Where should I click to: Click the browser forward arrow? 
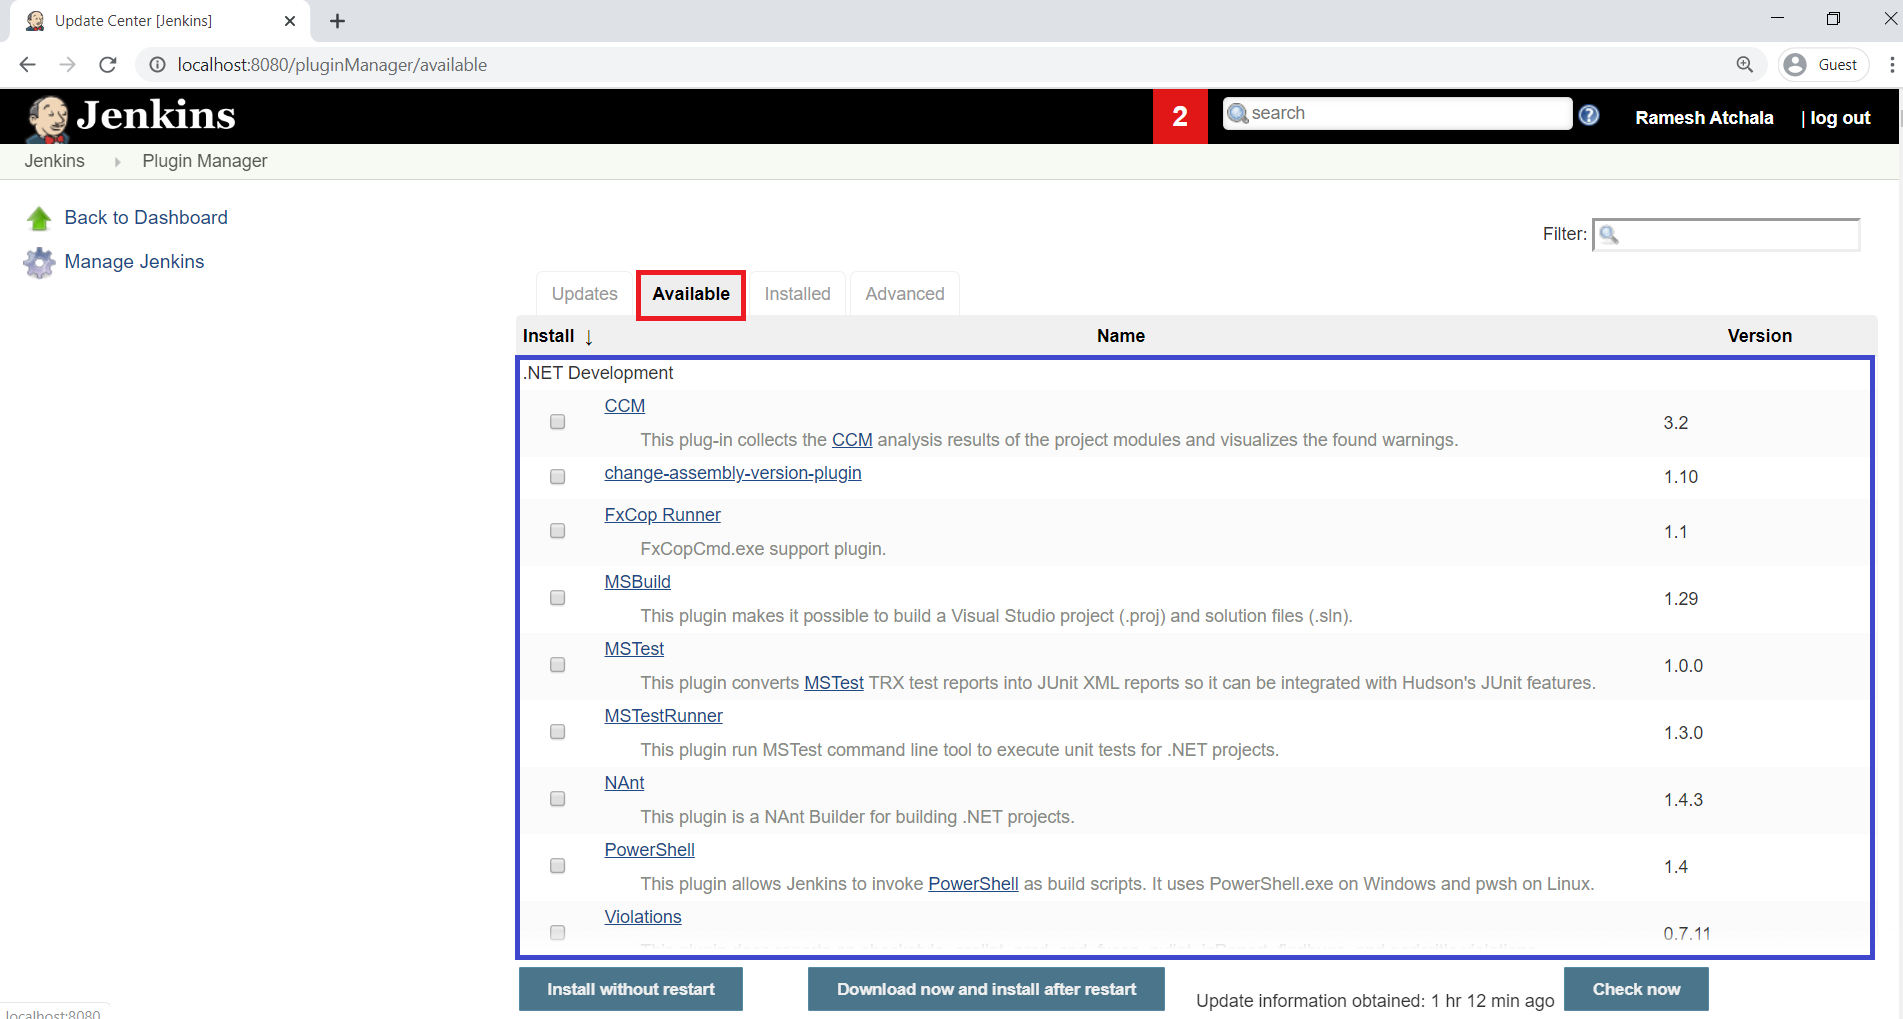67,65
